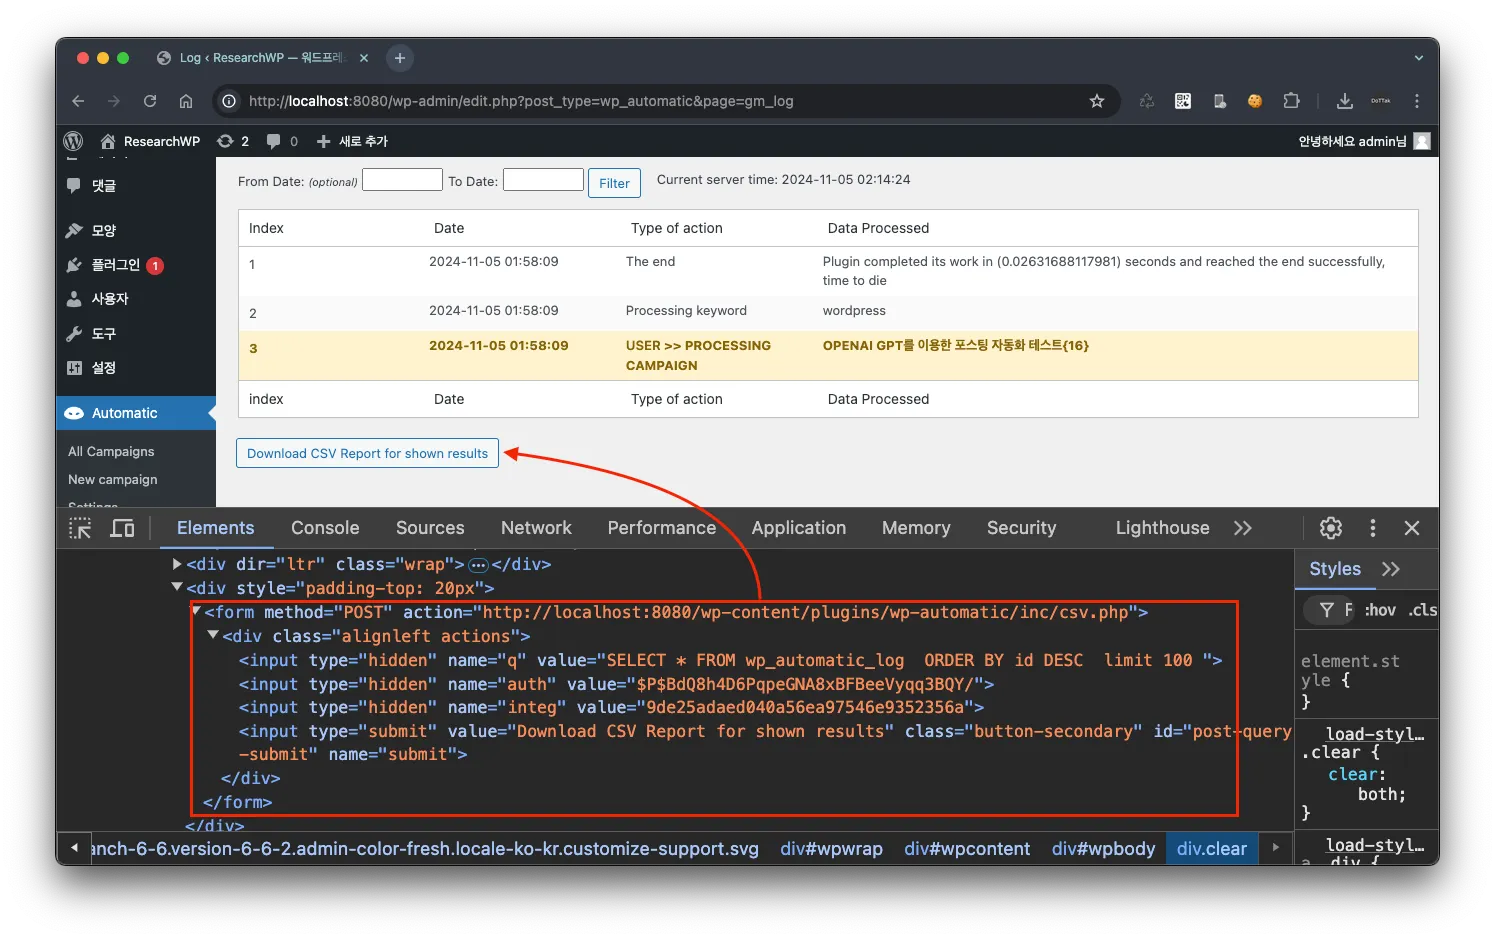The height and width of the screenshot is (939, 1495).
Task: Expand the div dir="ltr" wrap node
Action: pos(177,564)
